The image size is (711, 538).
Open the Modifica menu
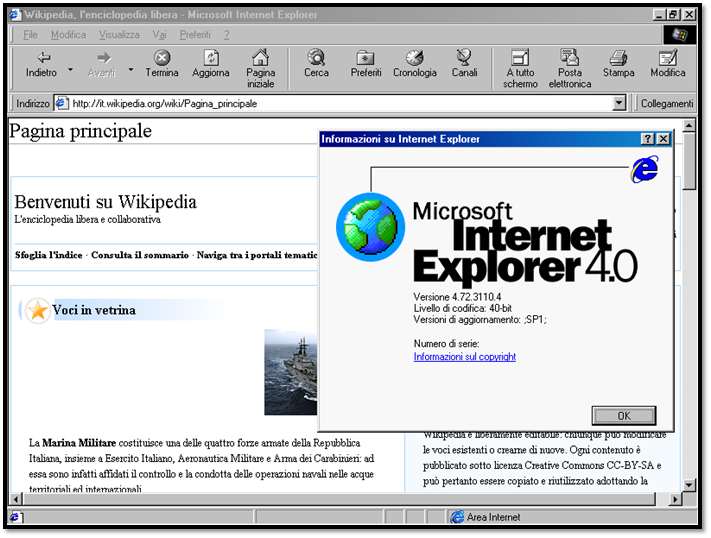(68, 34)
